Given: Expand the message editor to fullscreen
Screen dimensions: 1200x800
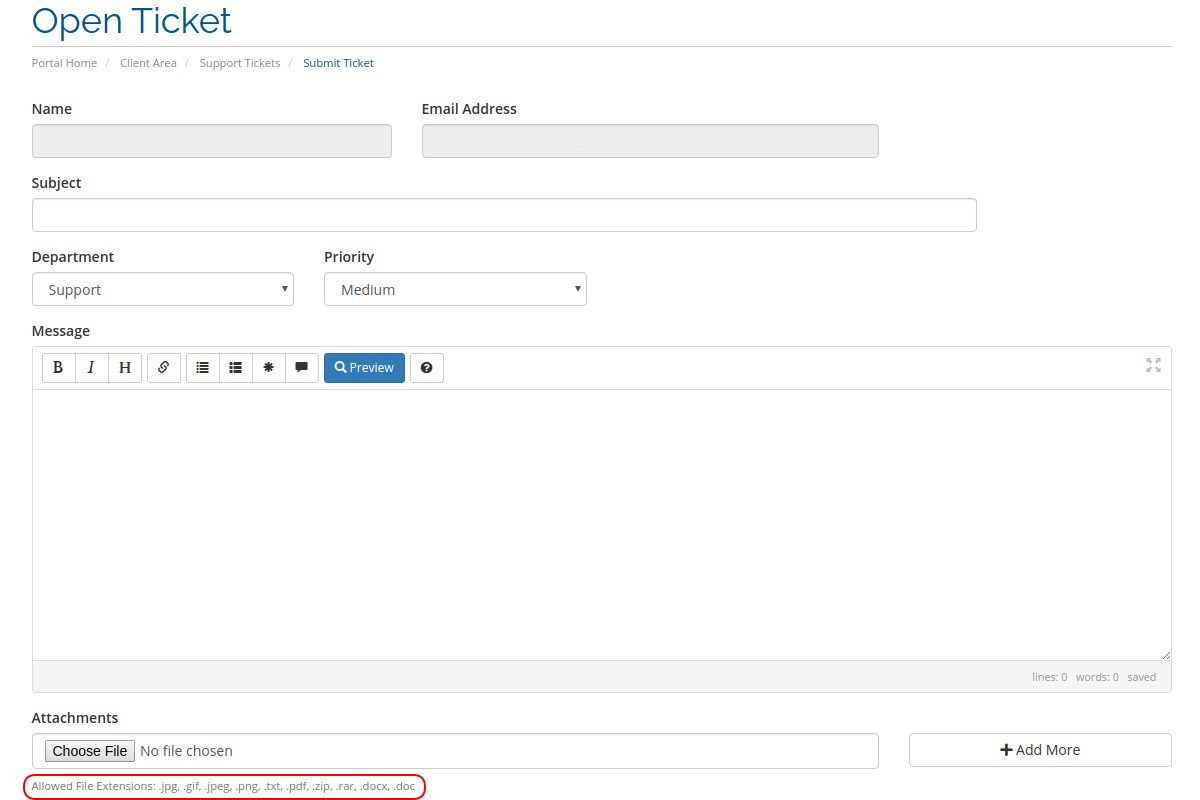Looking at the screenshot, I should (1153, 365).
